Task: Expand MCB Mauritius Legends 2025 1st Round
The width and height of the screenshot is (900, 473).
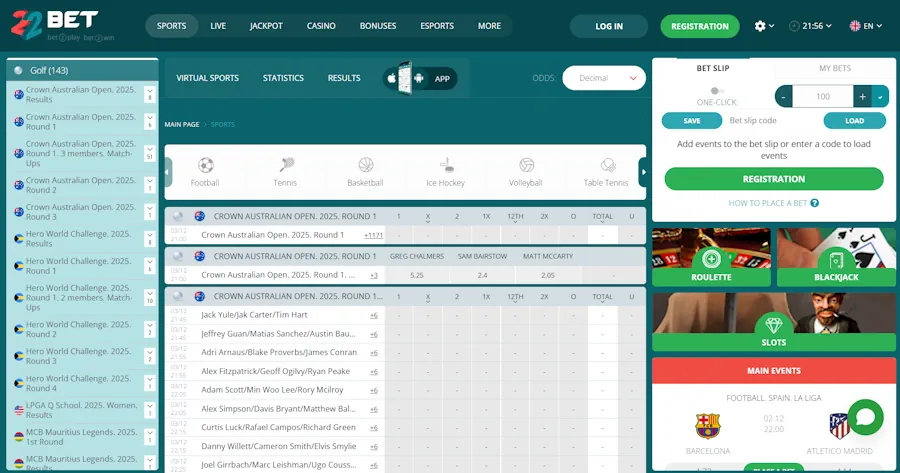Action: (x=150, y=437)
